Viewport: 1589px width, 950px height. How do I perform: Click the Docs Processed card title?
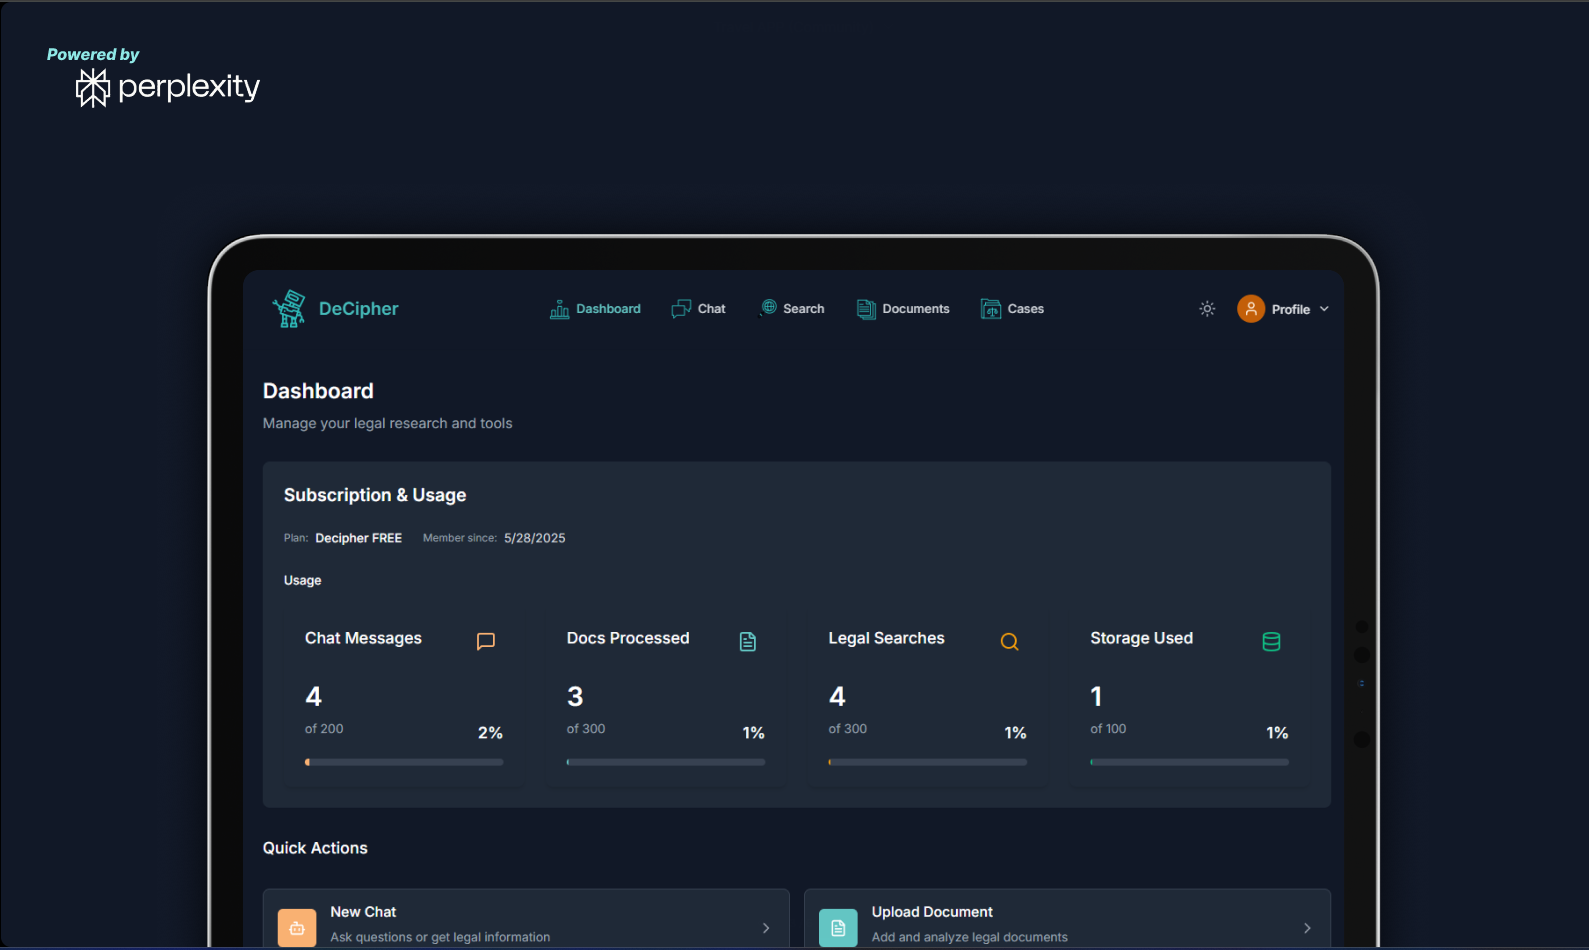coord(628,638)
